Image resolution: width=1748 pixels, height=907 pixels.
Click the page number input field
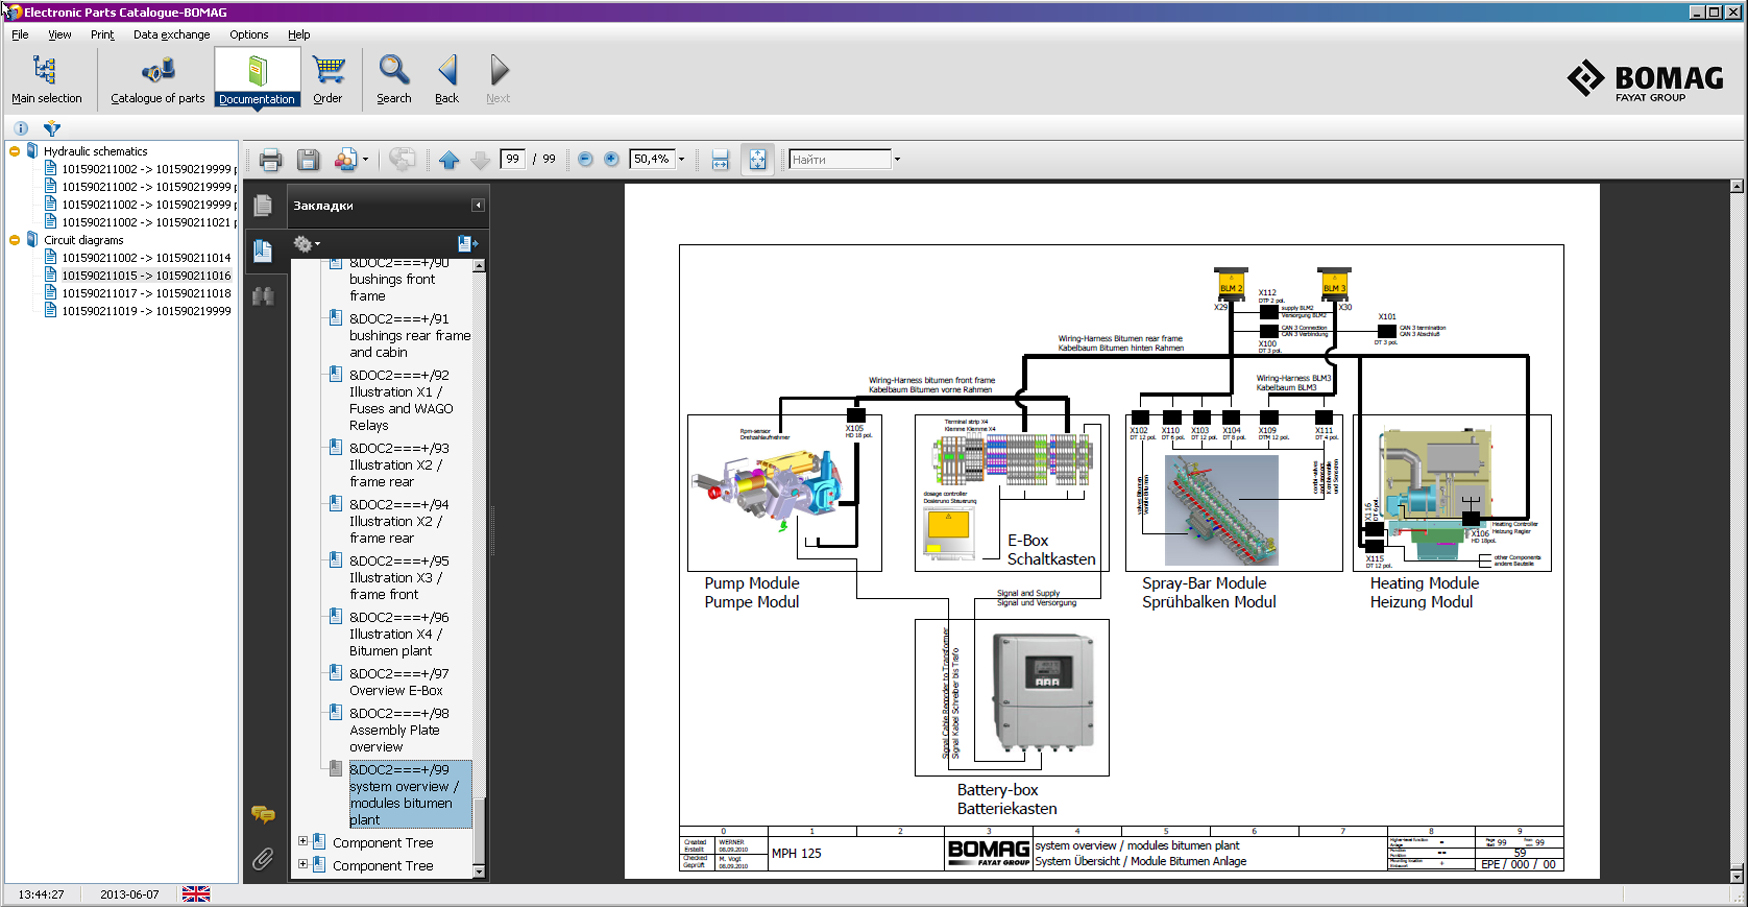click(512, 160)
